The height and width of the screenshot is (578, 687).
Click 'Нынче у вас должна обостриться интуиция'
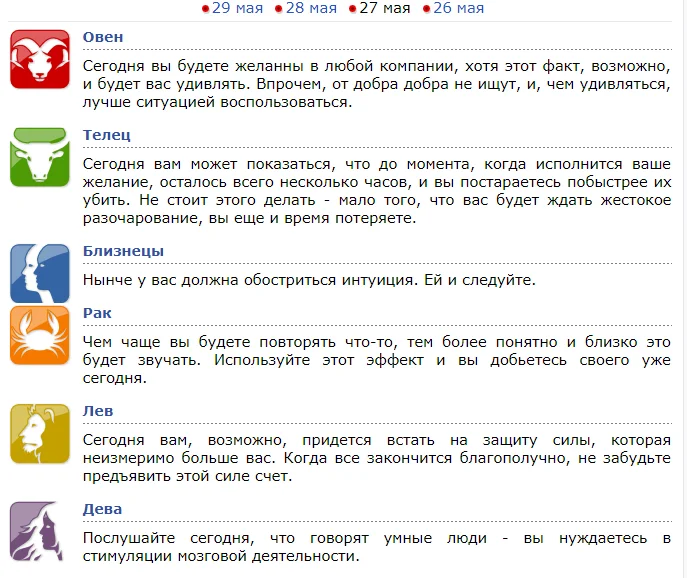(248, 280)
